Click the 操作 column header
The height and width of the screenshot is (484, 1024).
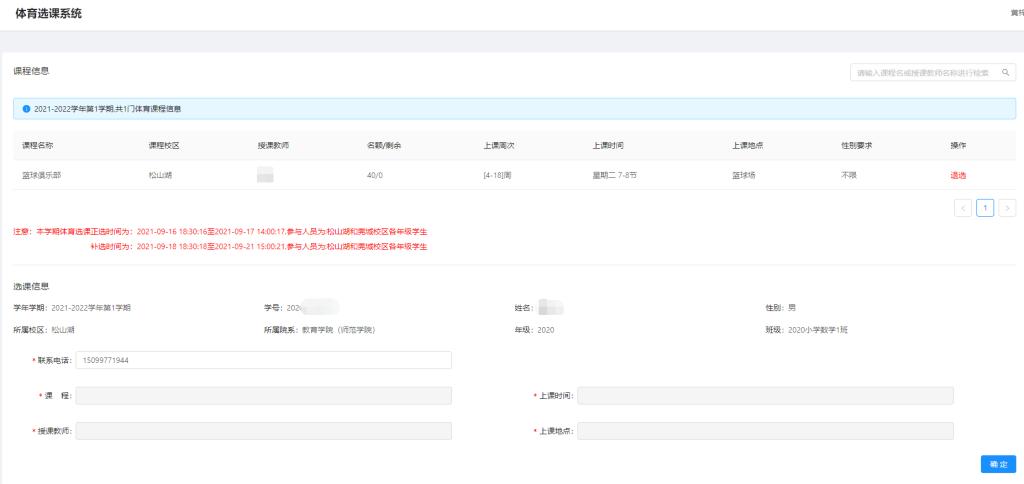(958, 146)
